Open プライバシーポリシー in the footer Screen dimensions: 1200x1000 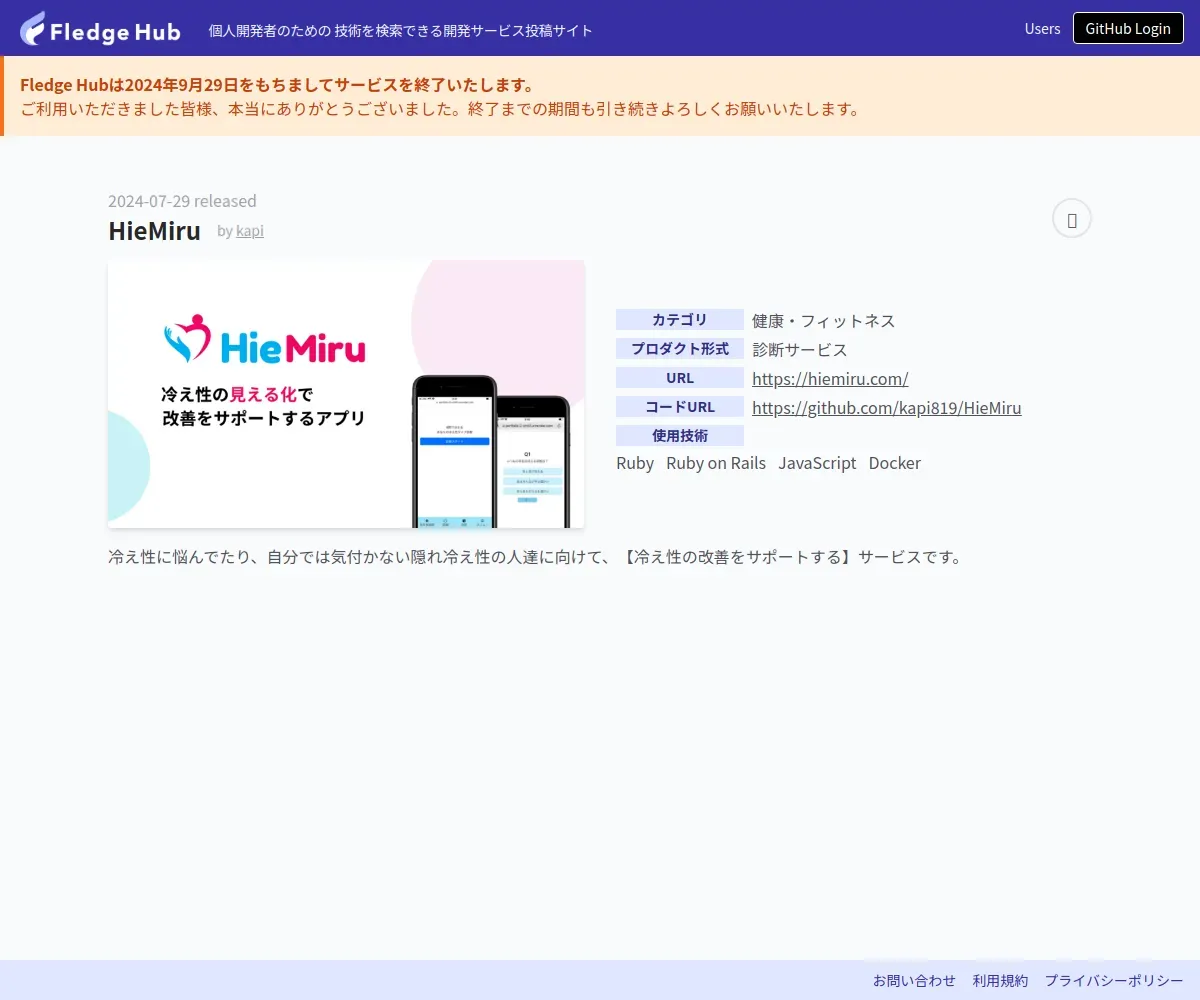(1114, 980)
